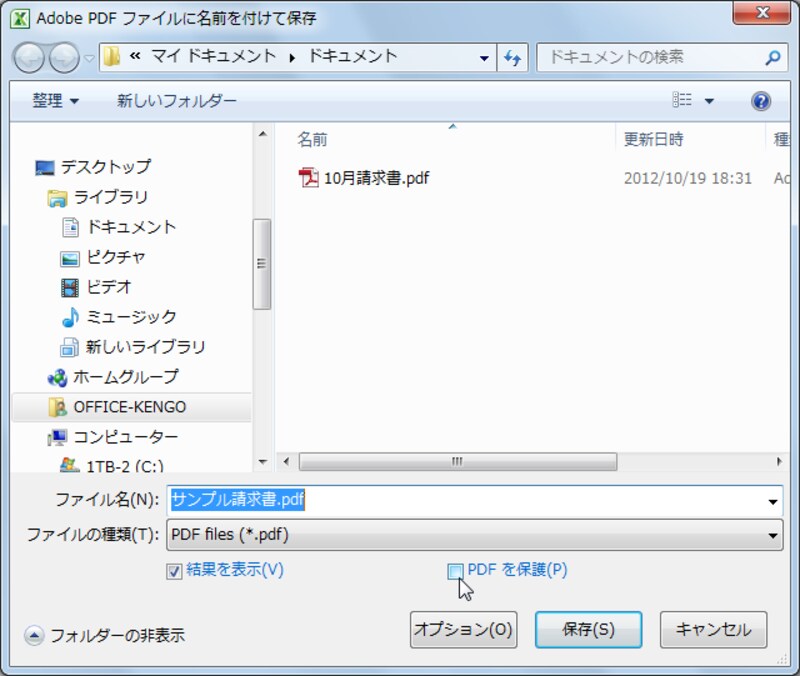This screenshot has width=800, height=676.
Task: Open the ファイルの種類 dropdown
Action: click(773, 536)
